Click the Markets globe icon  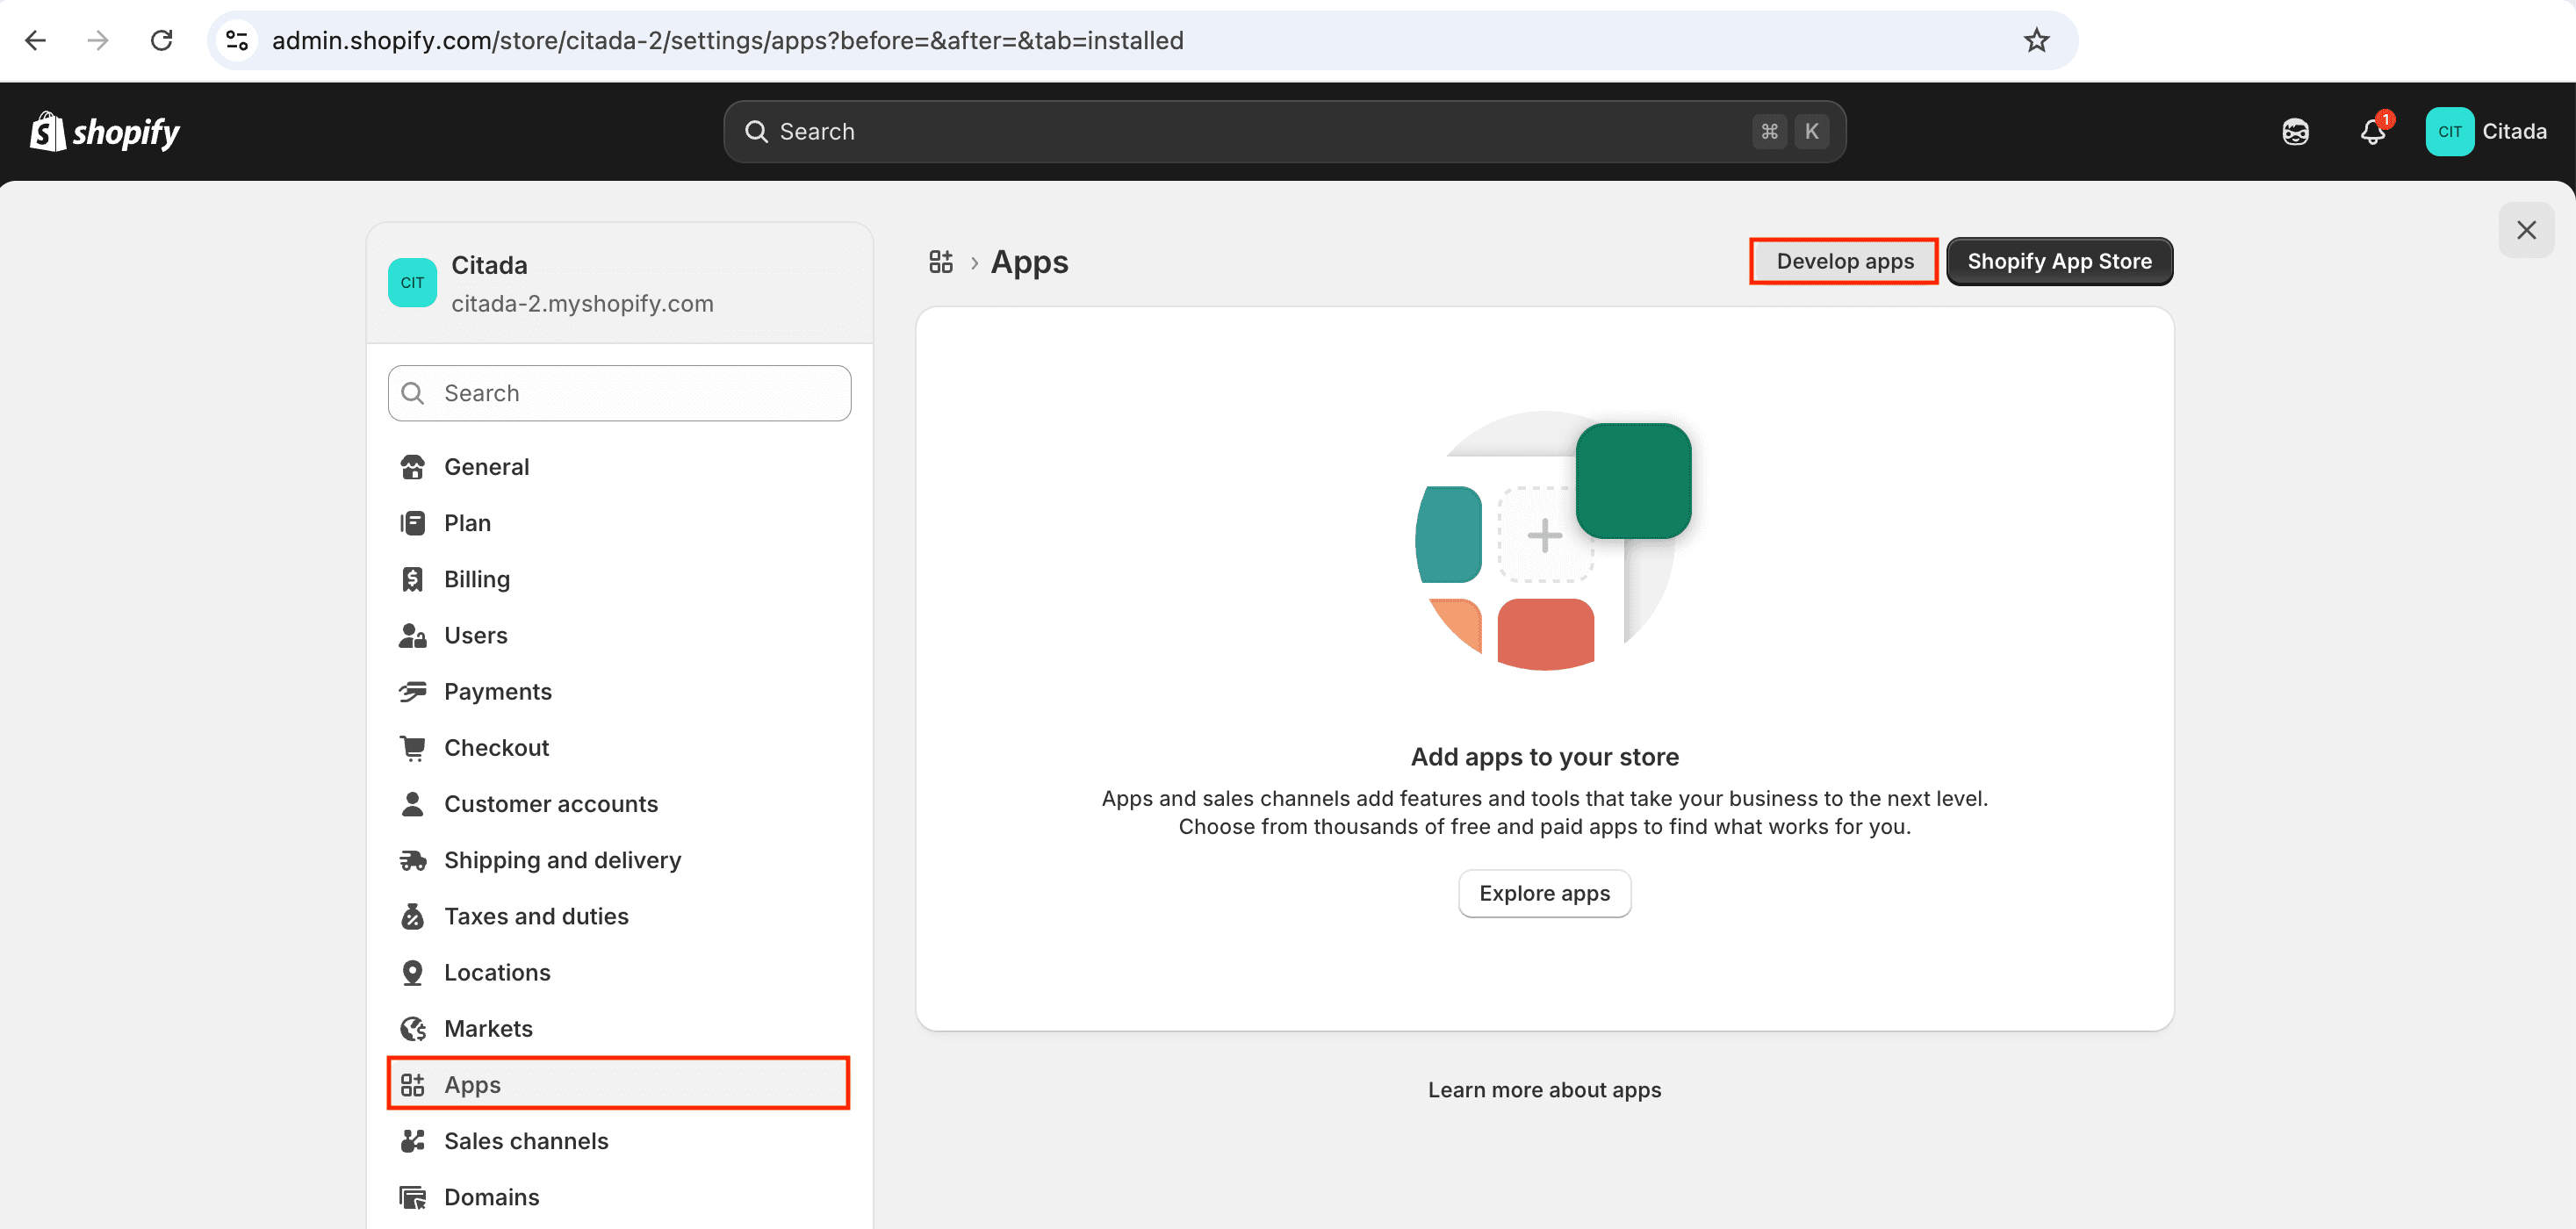[412, 1028]
